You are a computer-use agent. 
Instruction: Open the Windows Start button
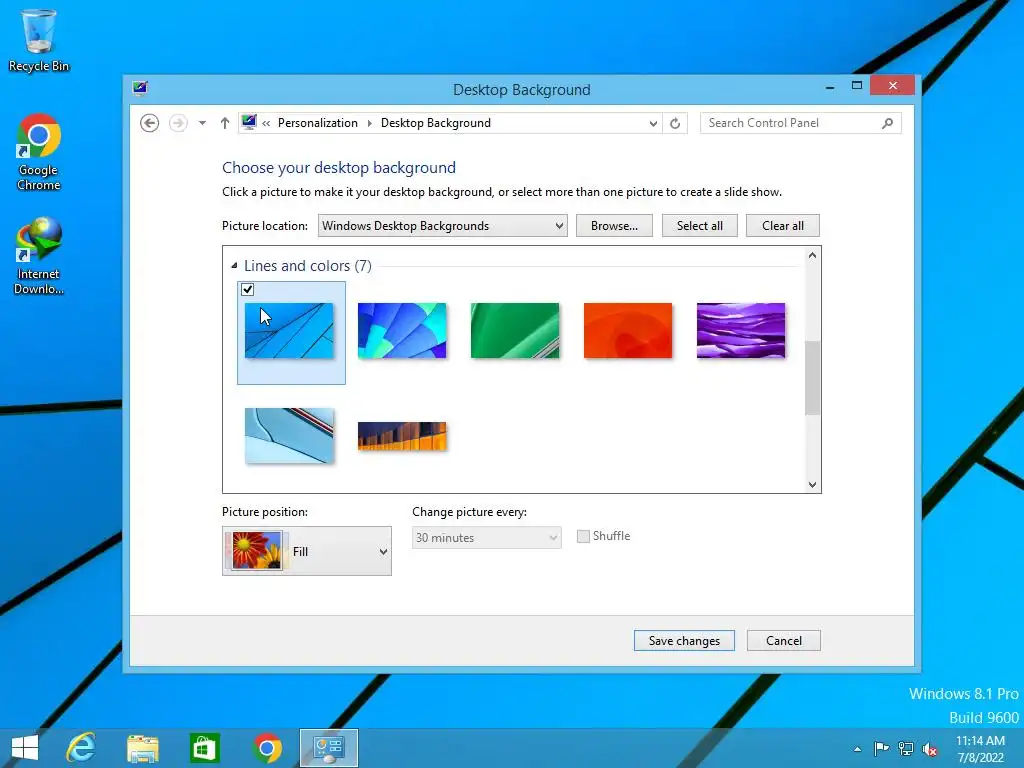point(25,748)
